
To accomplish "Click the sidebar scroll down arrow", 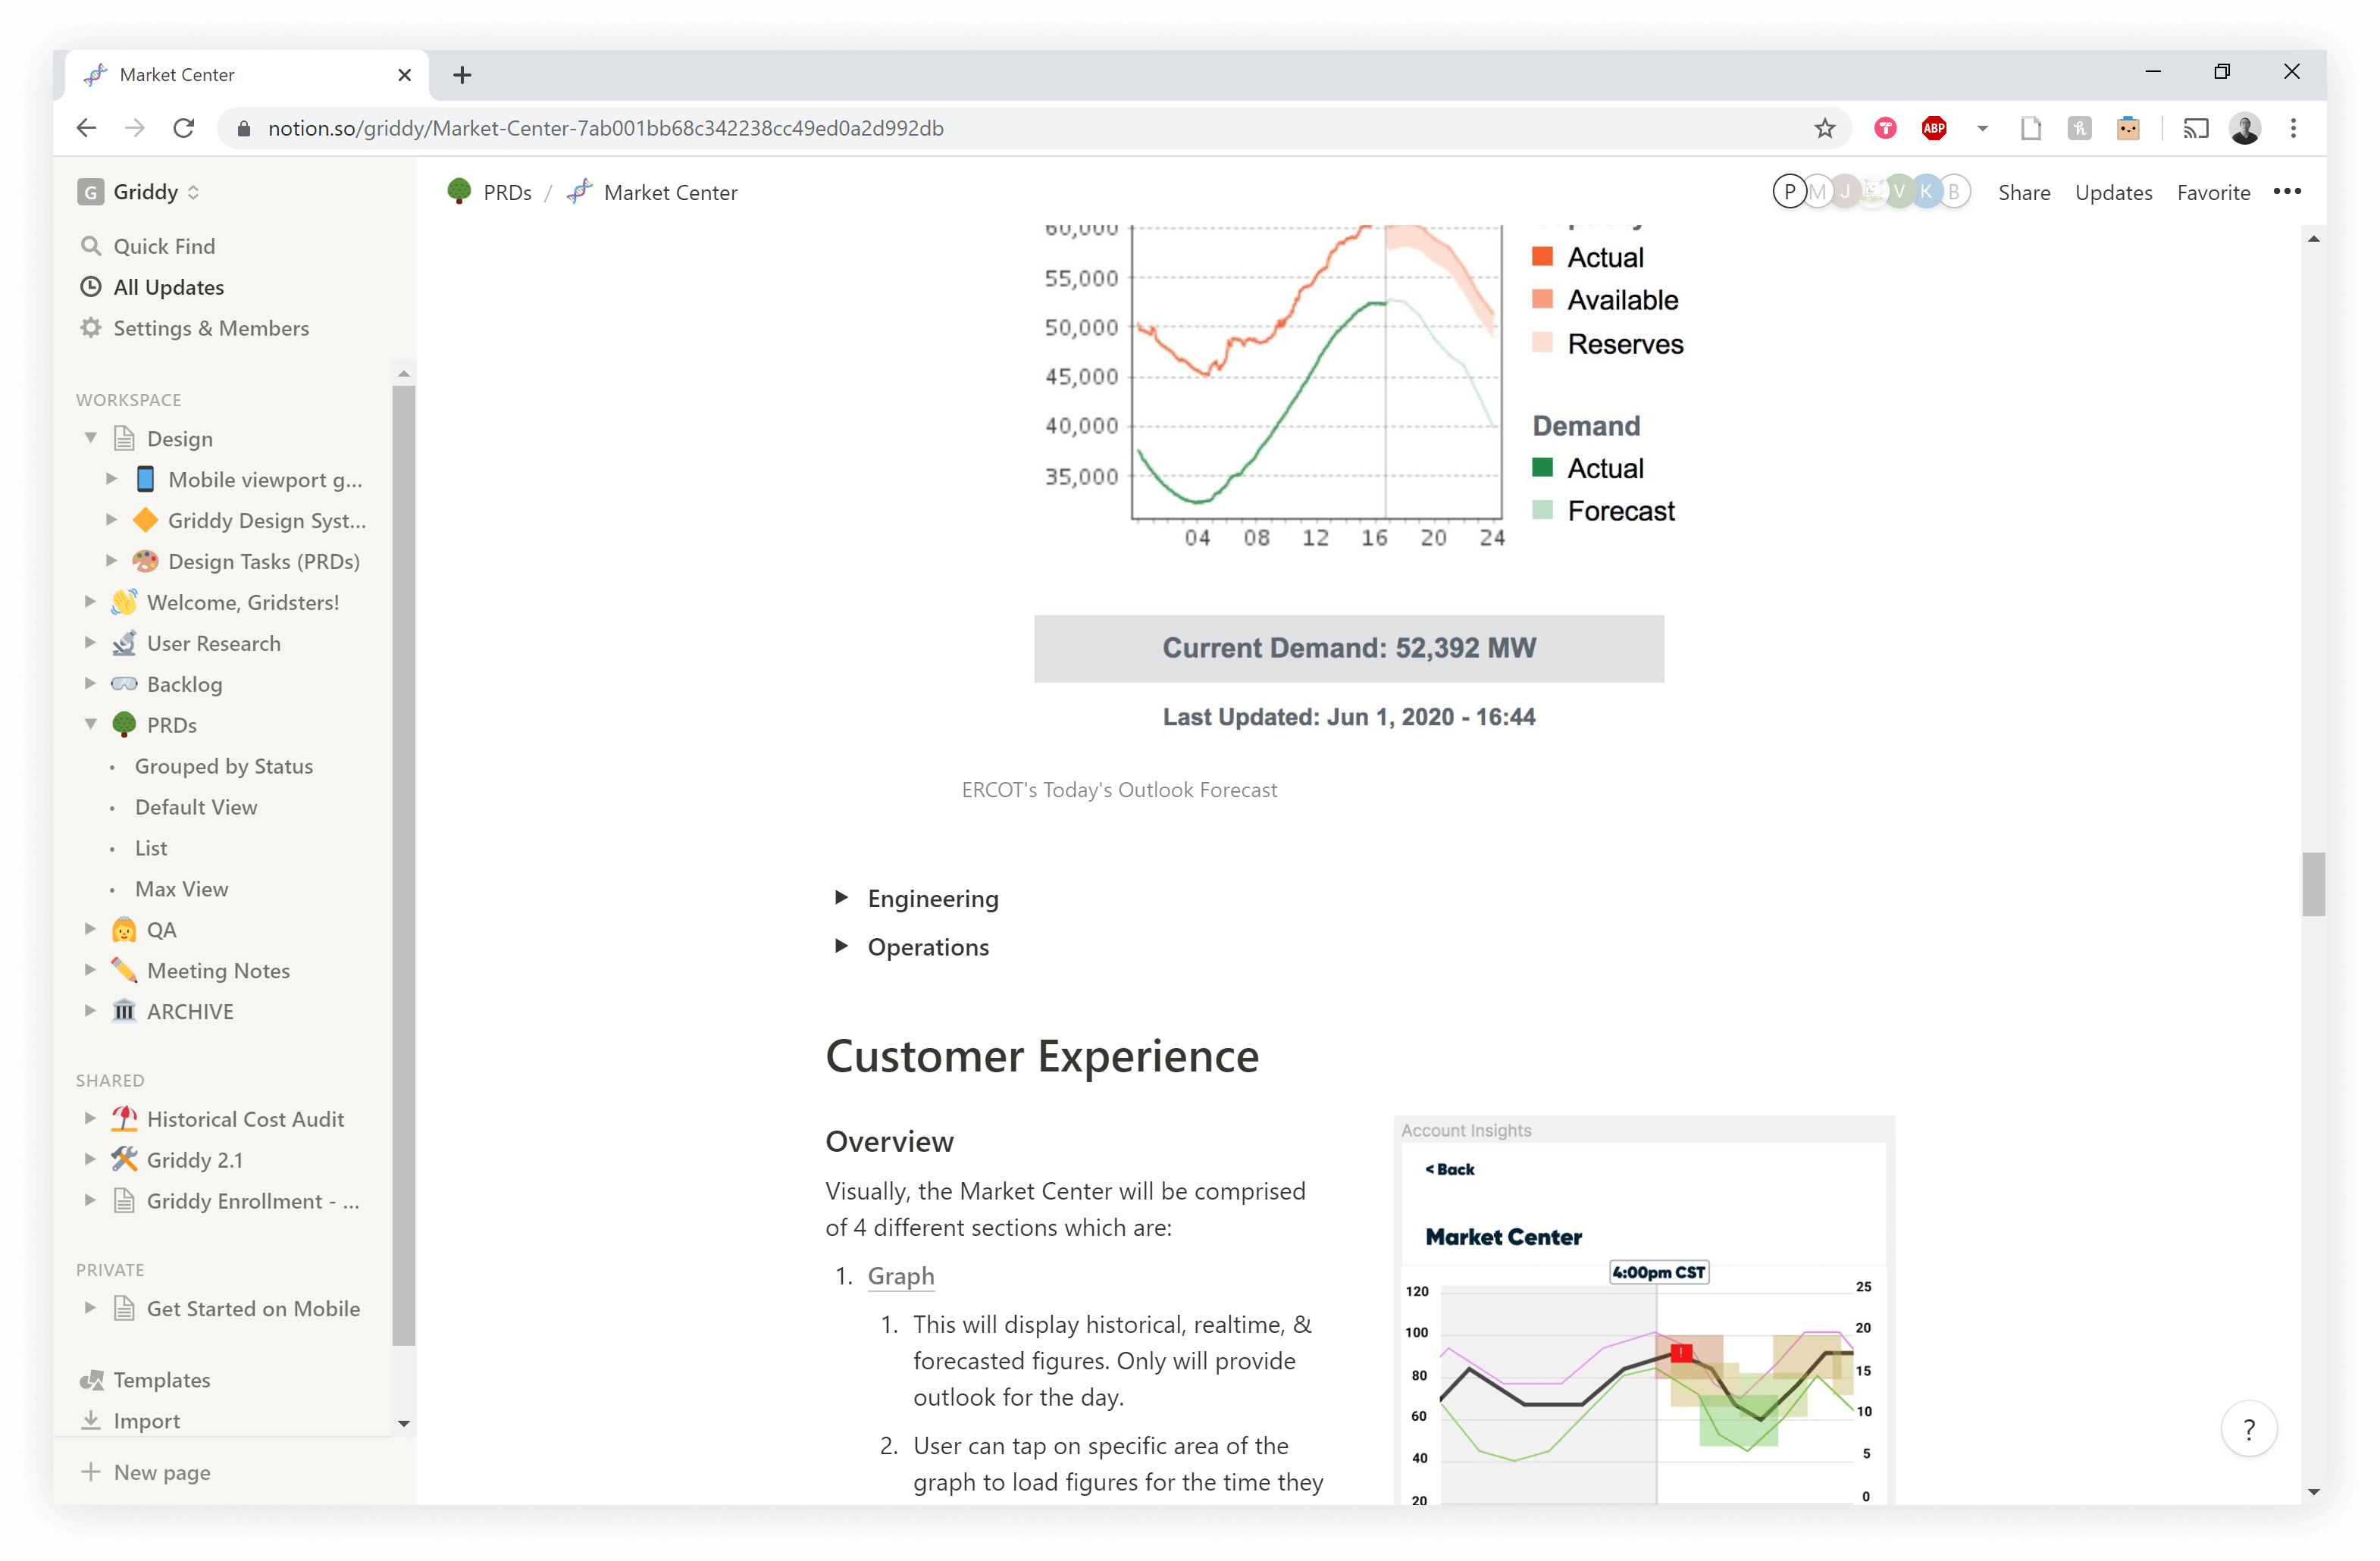I will coord(404,1423).
